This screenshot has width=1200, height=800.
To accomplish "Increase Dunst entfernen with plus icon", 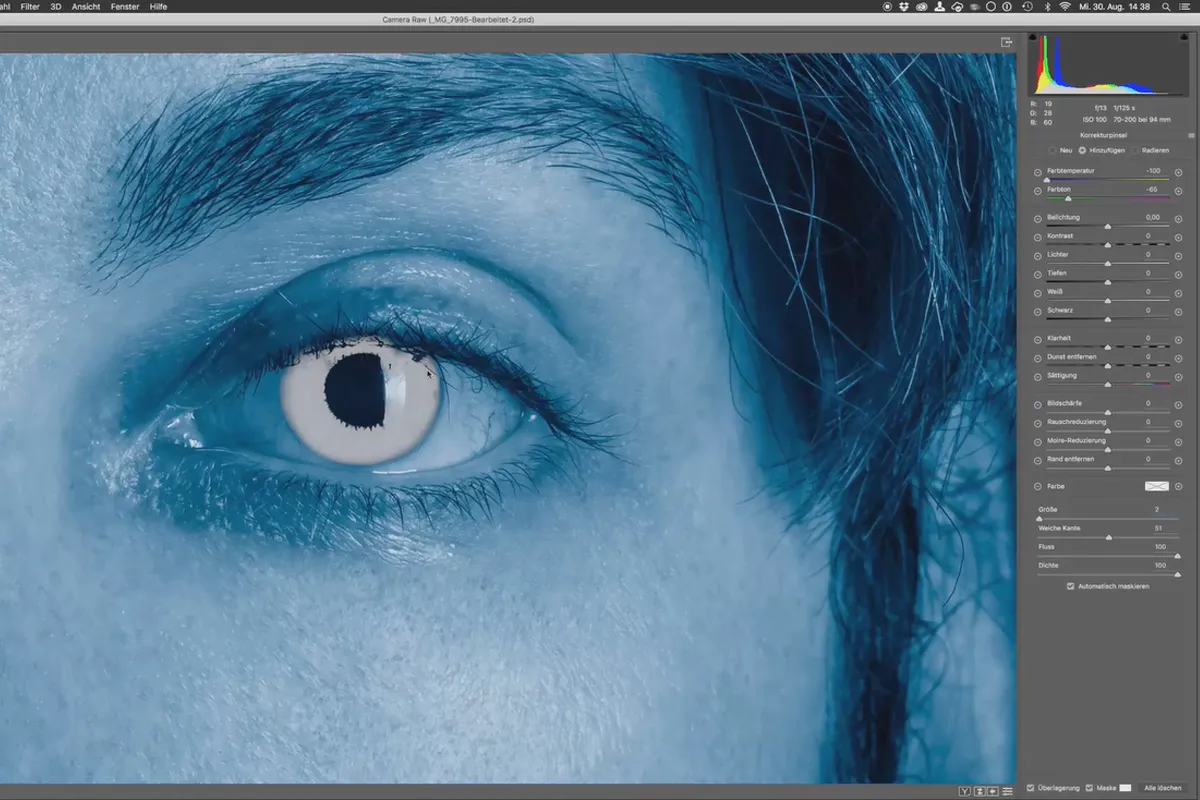I will 1178,359.
